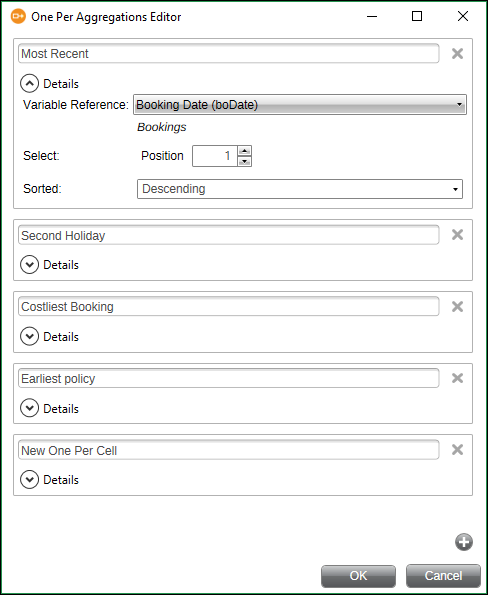This screenshot has width=488, height=595.
Task: Delete the Earliest policy aggregation
Action: click(457, 378)
